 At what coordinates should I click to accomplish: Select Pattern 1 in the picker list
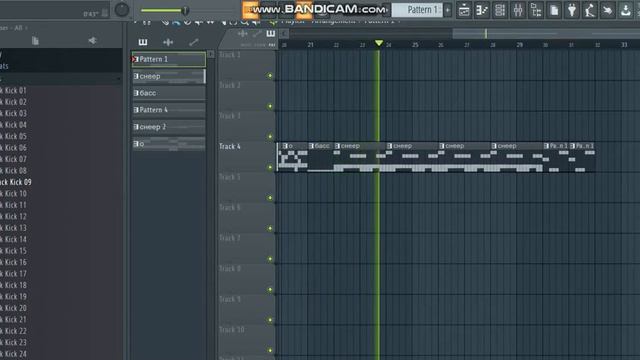pos(169,59)
